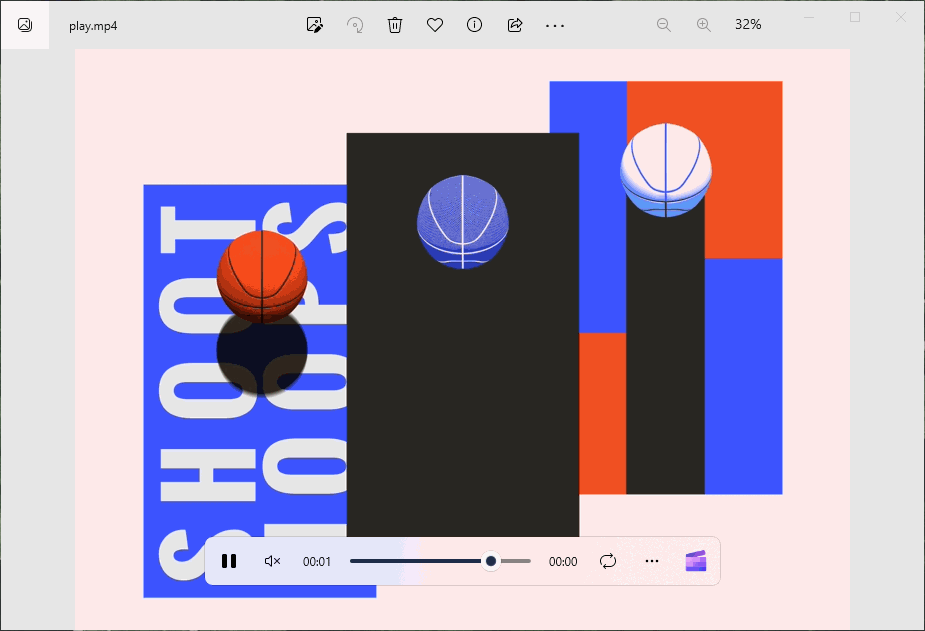This screenshot has width=925, height=631.
Task: Mark play.mp4 as a favorite
Action: click(435, 24)
